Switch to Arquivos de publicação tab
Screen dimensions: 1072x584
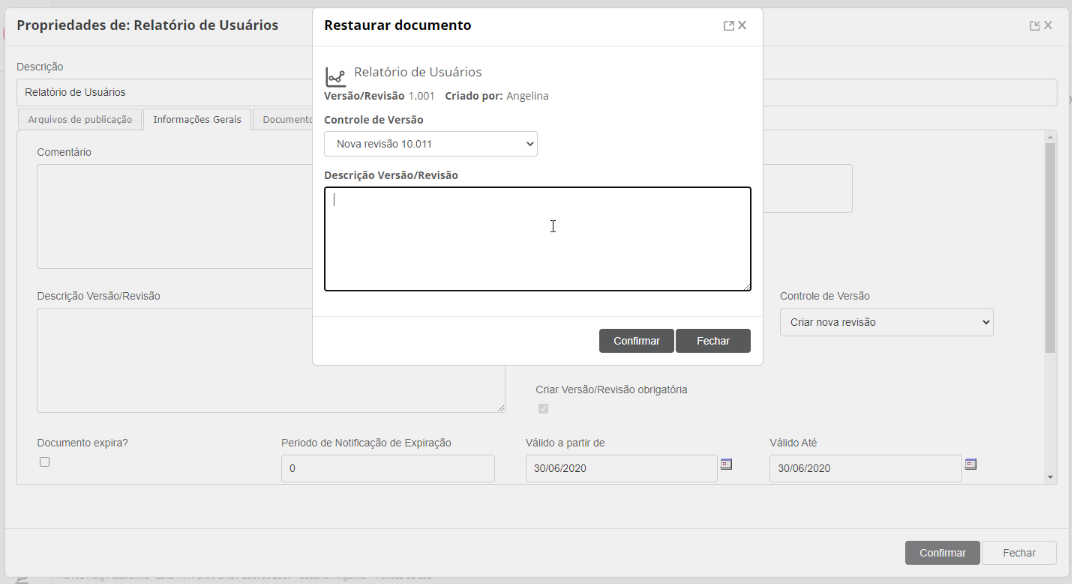pos(80,120)
